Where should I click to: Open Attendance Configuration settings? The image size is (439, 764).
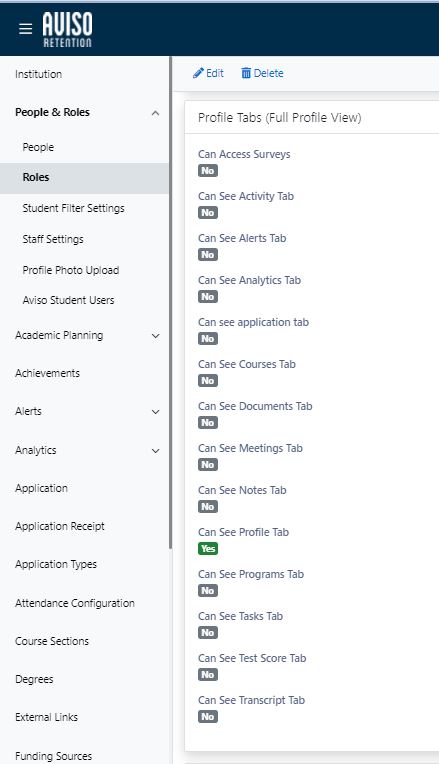point(75,603)
